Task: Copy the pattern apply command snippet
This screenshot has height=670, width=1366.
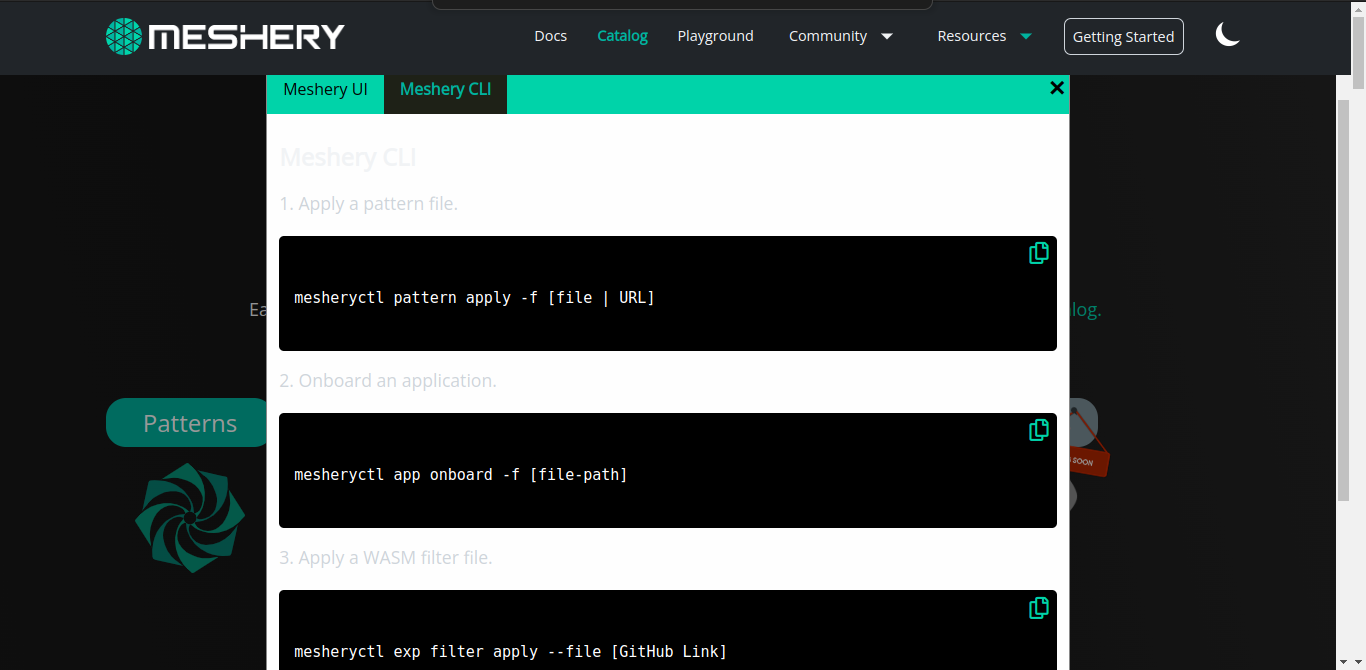Action: pyautogui.click(x=1038, y=253)
